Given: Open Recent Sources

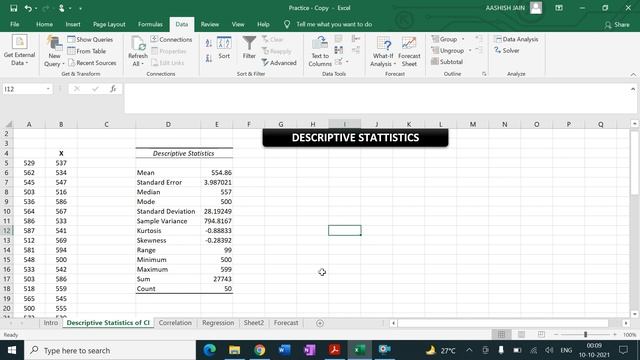Looking at the screenshot, I should (x=92, y=63).
